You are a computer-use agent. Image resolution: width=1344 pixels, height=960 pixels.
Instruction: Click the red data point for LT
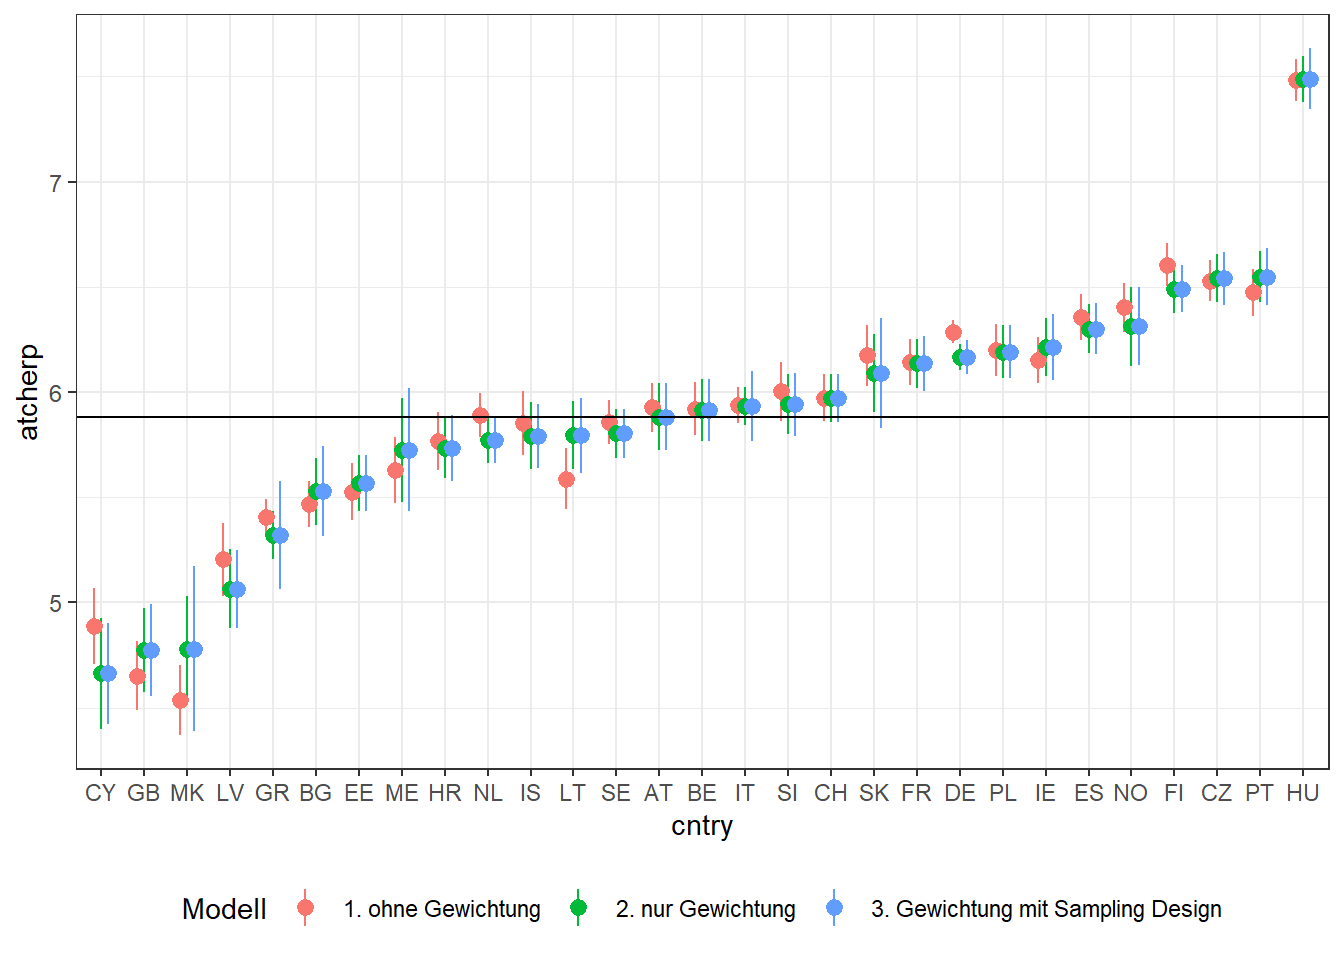tap(566, 479)
